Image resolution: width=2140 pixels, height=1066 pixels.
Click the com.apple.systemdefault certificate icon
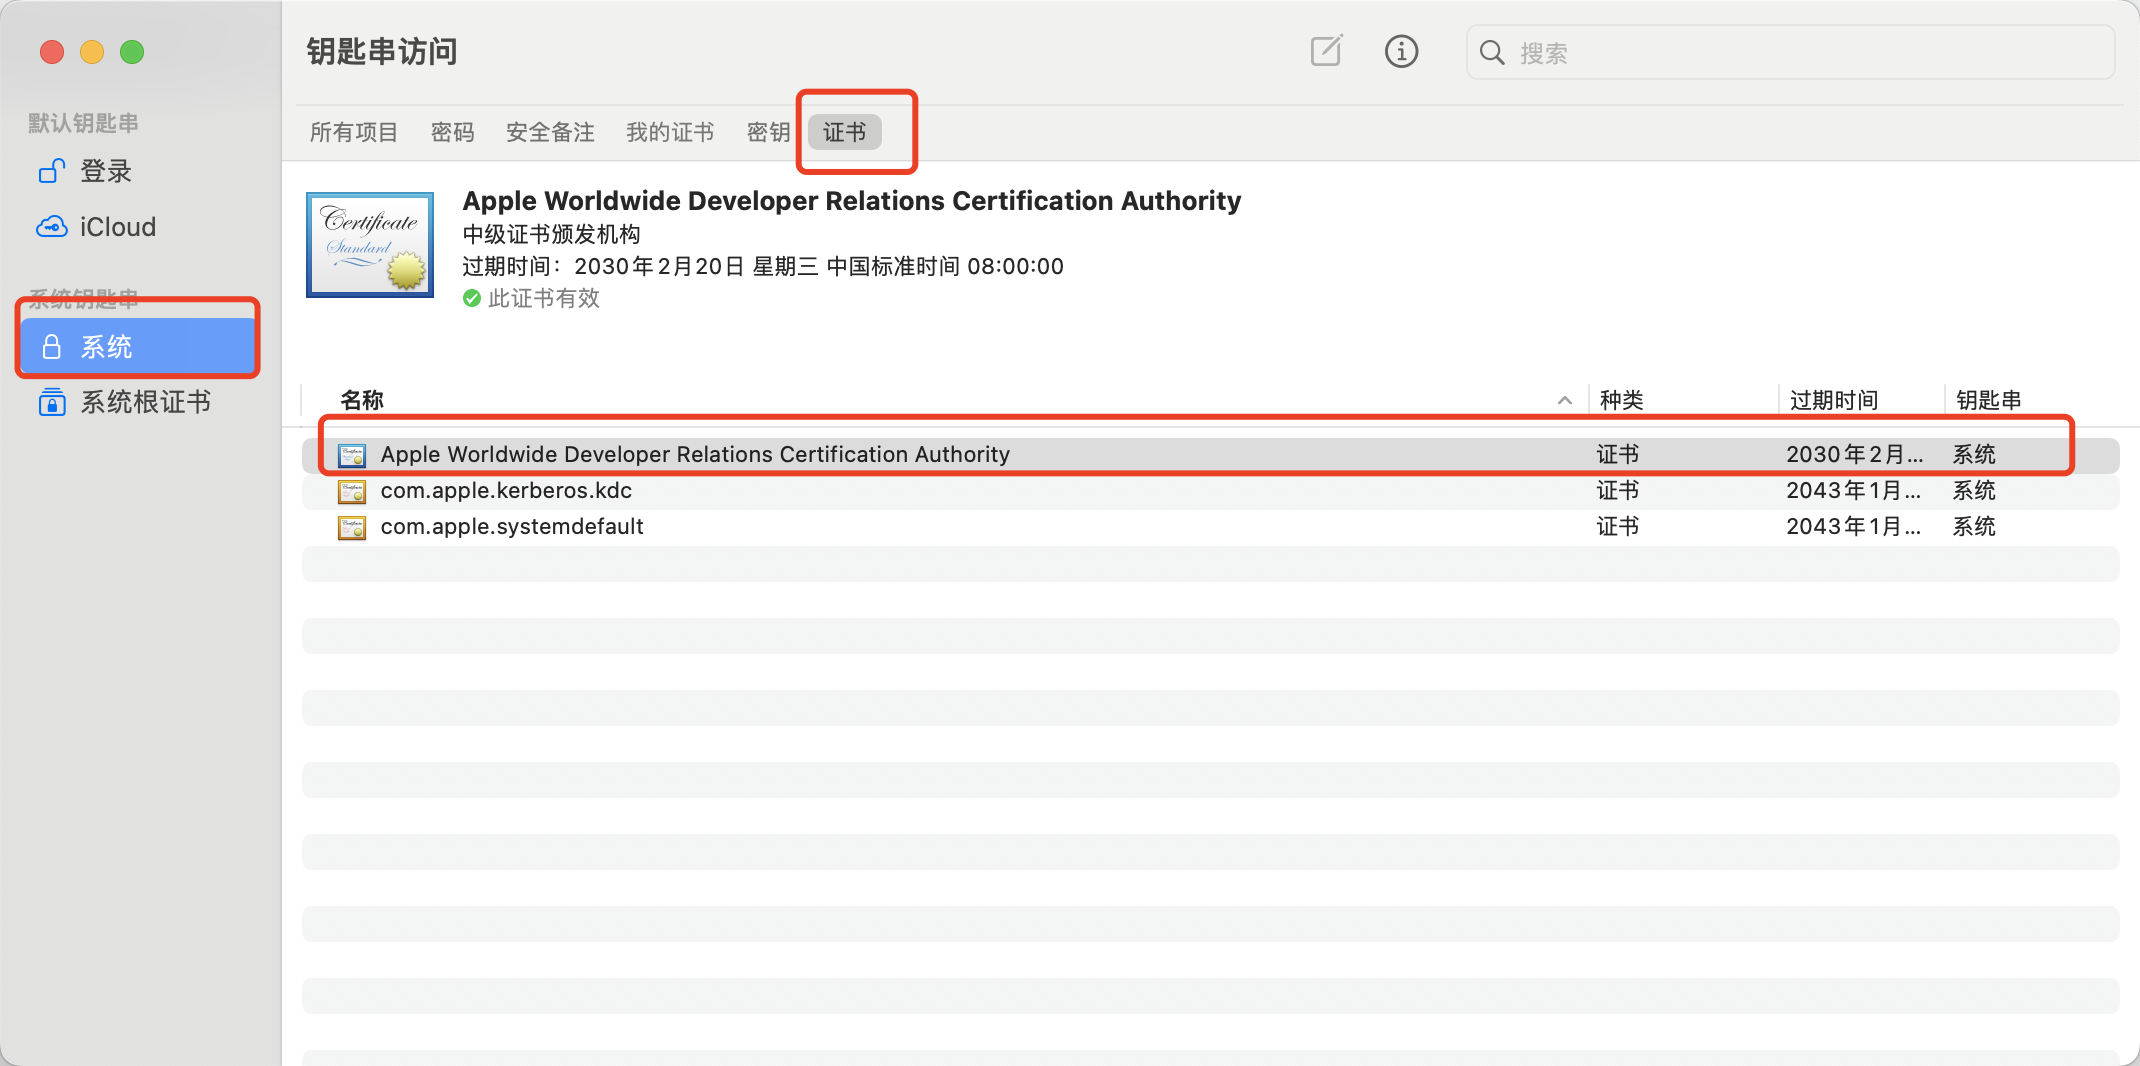352,528
